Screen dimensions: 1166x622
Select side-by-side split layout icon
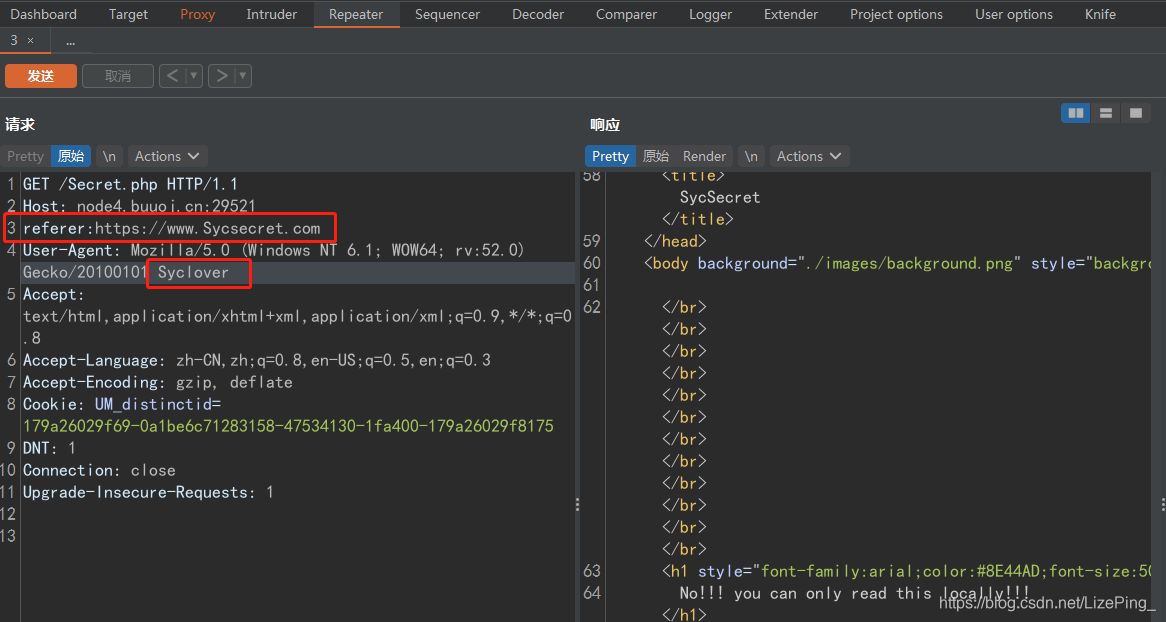pos(1075,113)
